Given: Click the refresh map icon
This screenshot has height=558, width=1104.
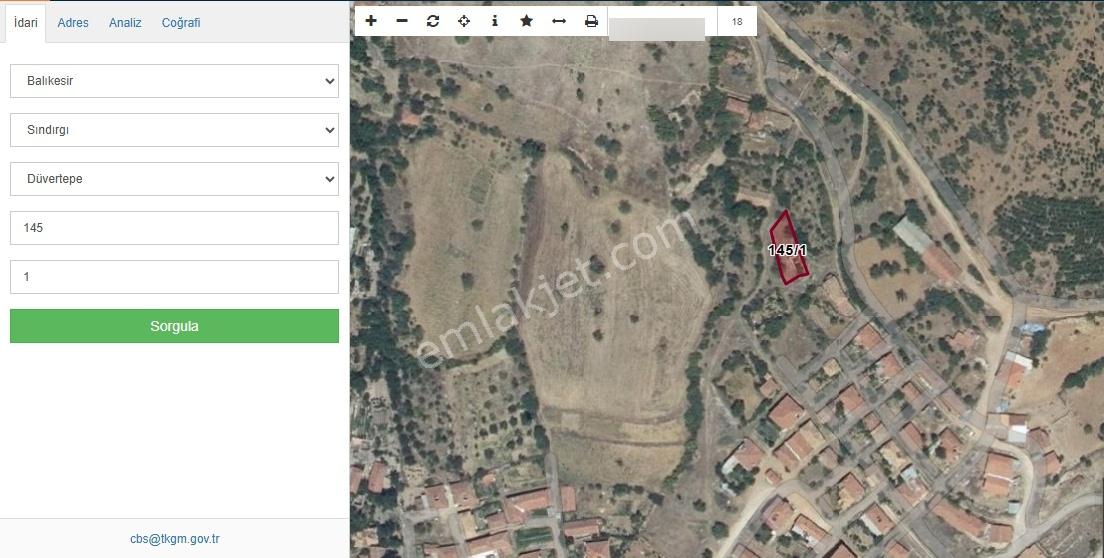Looking at the screenshot, I should pos(433,21).
